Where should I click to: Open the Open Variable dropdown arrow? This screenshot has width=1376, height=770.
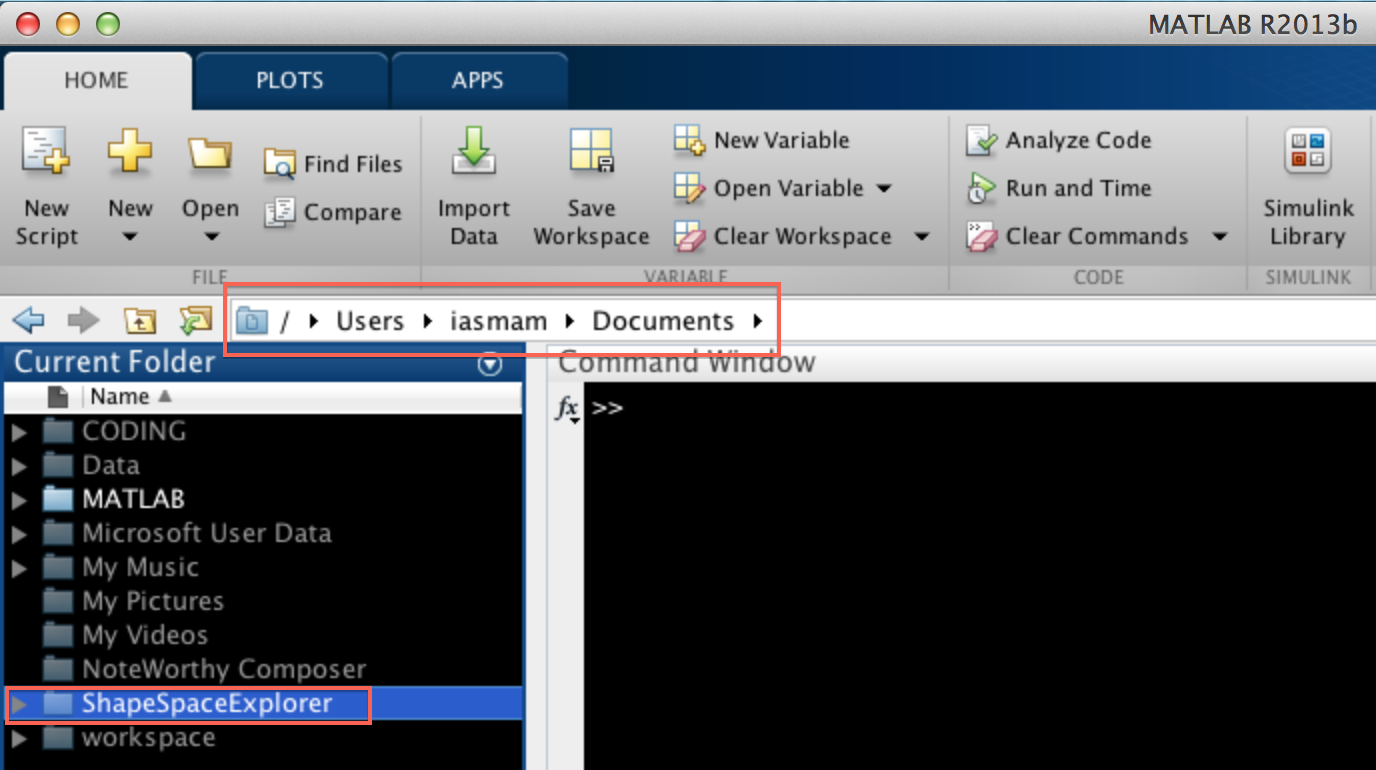884,188
